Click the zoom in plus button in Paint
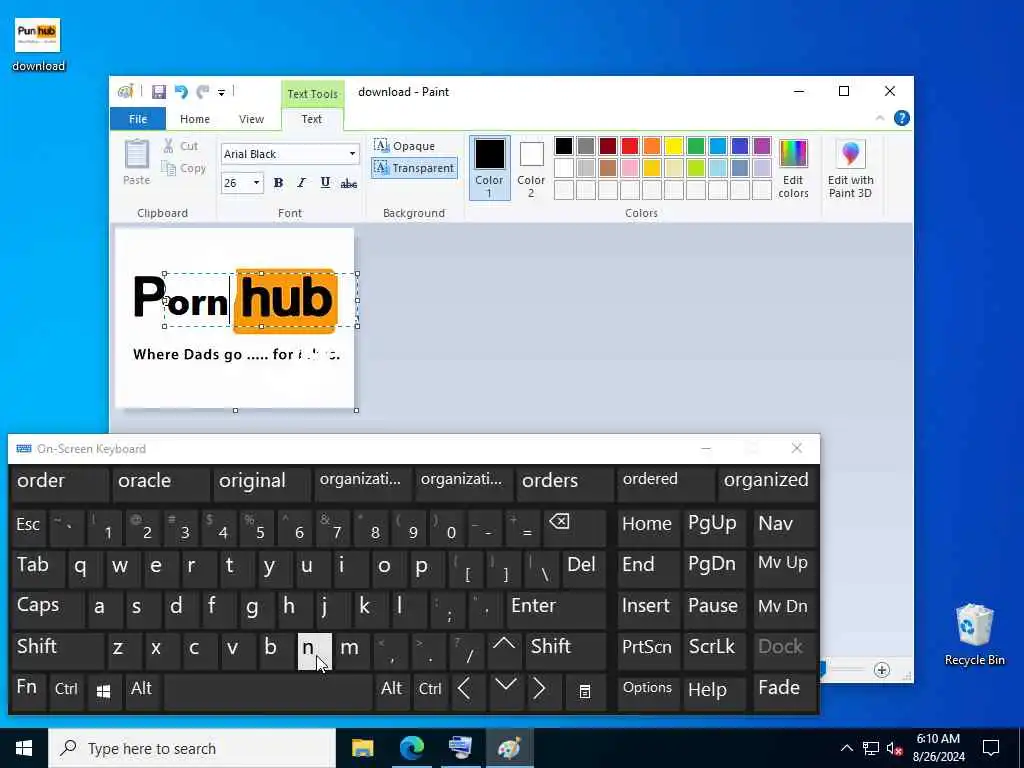This screenshot has width=1024, height=768. [x=882, y=670]
